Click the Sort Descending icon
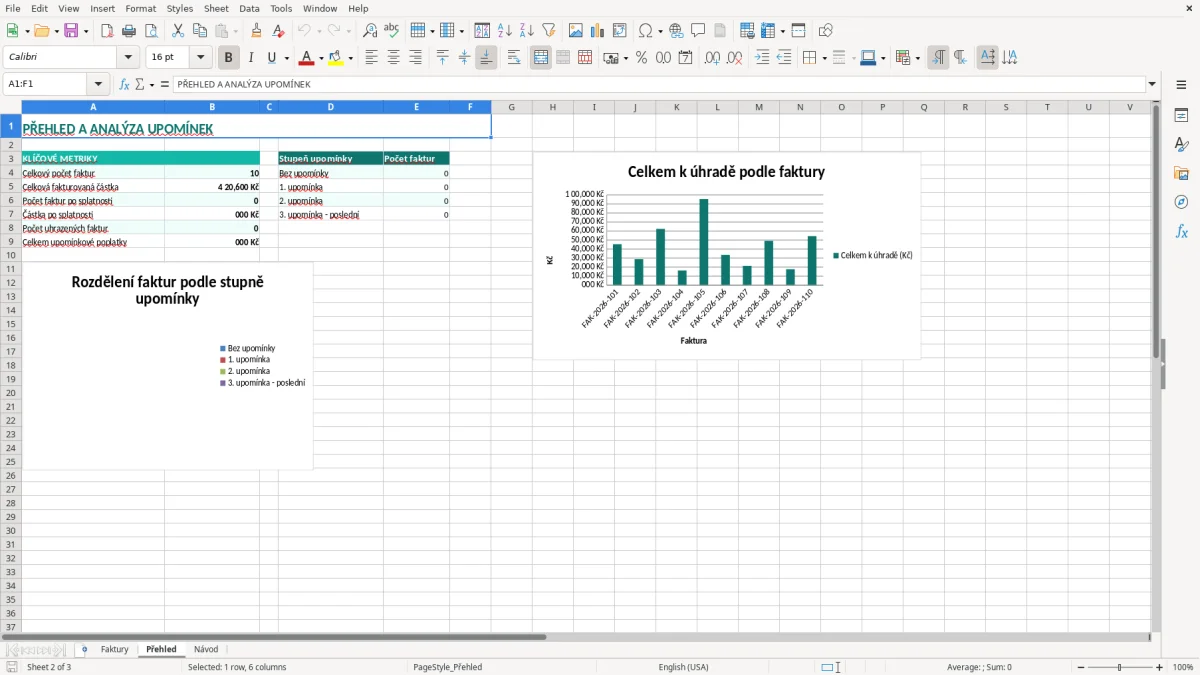 coord(527,31)
